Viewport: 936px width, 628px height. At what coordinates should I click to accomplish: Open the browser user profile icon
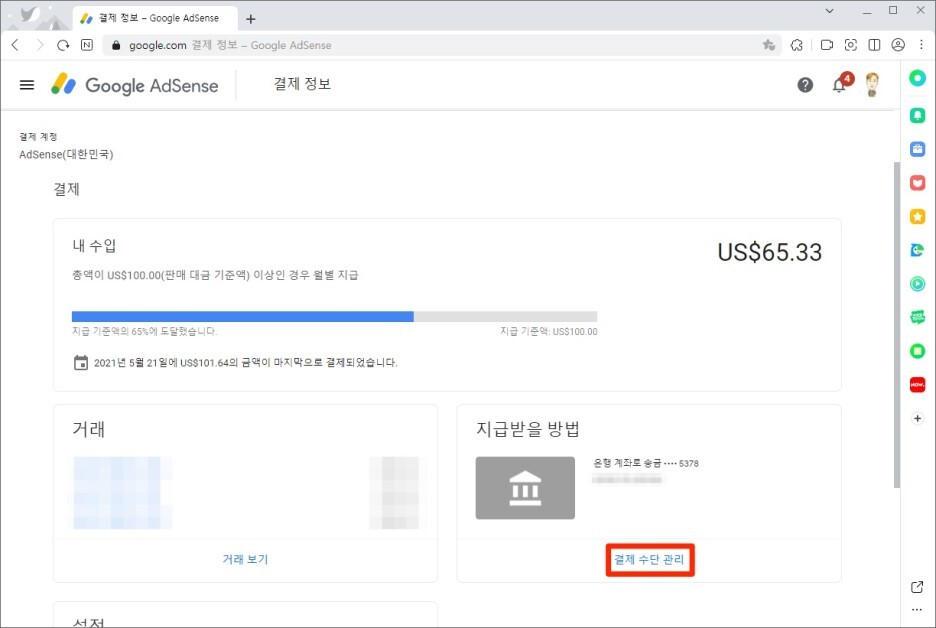(898, 45)
